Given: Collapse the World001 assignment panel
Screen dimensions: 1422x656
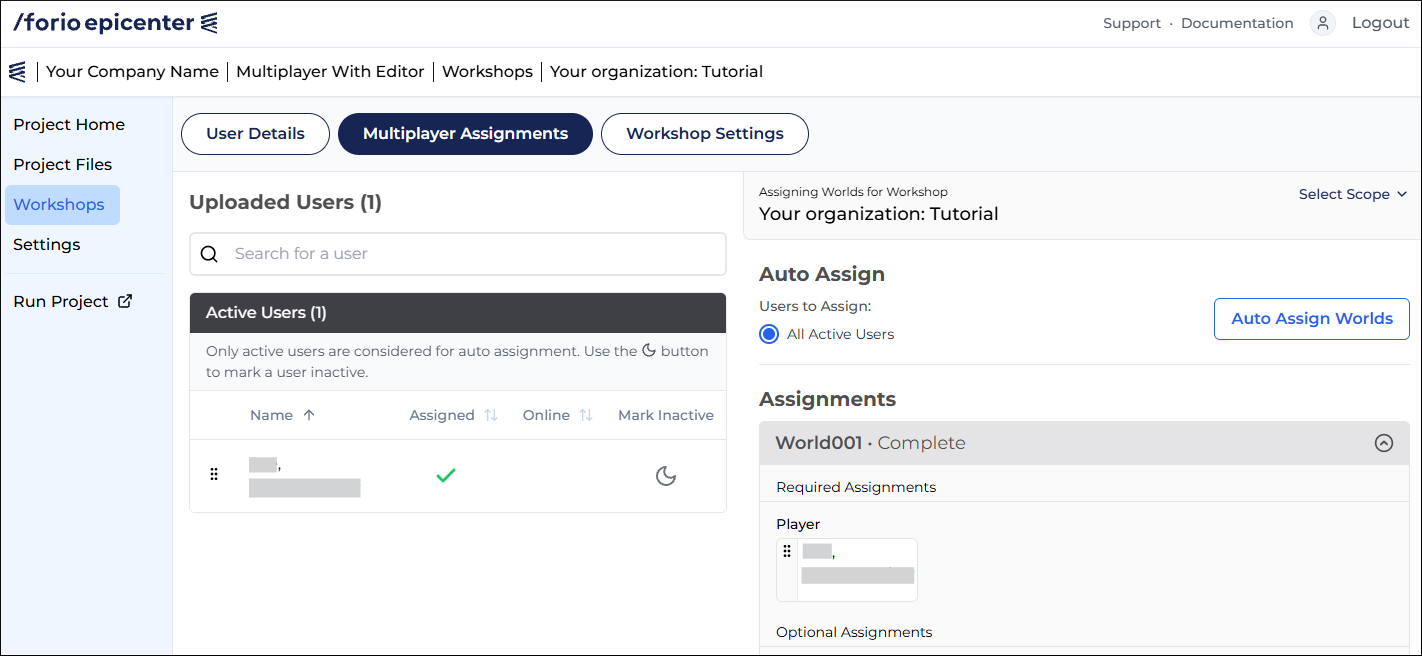Looking at the screenshot, I should 1384,443.
